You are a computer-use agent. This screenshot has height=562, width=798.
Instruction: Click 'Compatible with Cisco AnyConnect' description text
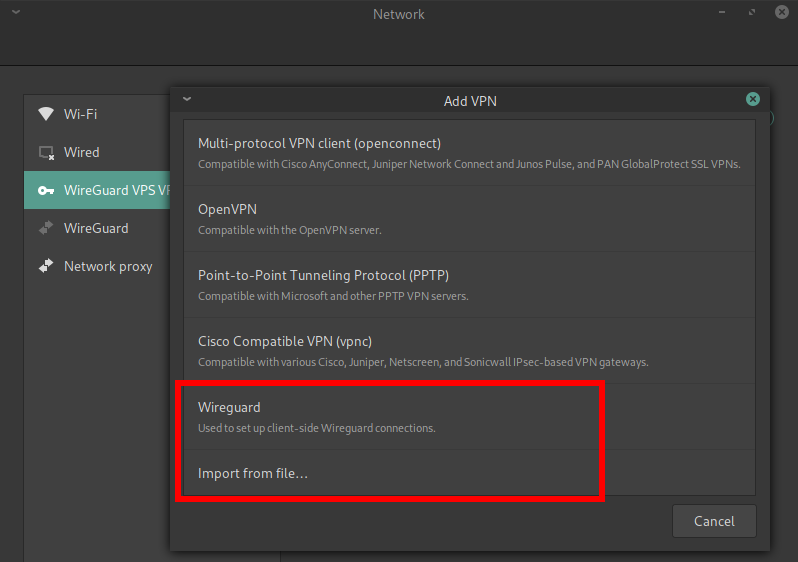(469, 164)
